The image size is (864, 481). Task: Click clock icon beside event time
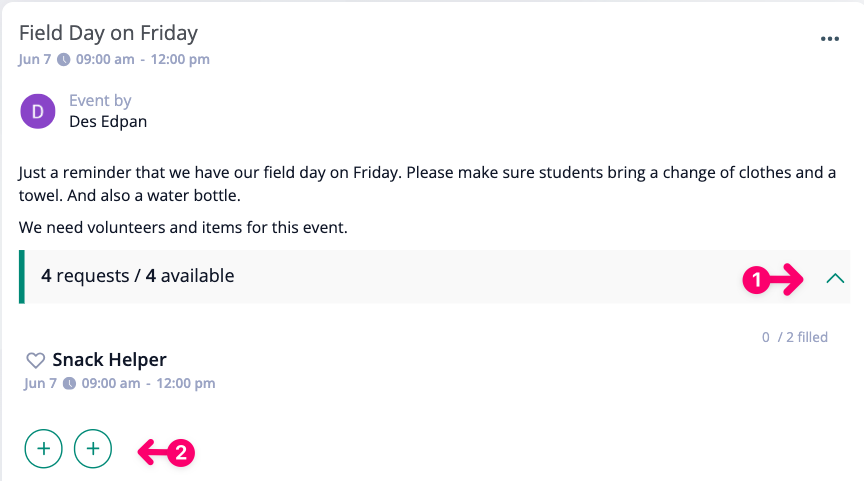[x=64, y=59]
